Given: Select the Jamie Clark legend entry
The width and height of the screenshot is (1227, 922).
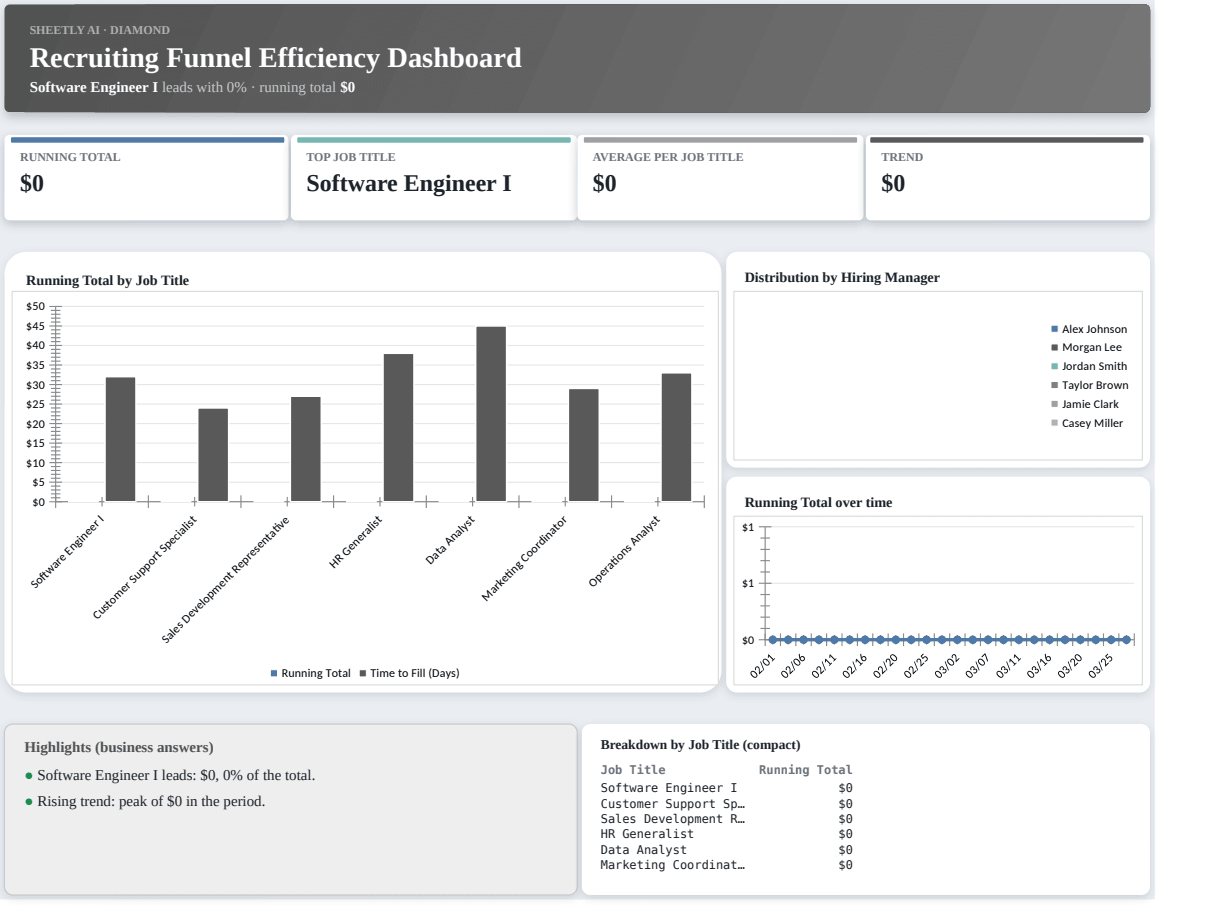Looking at the screenshot, I should tap(1085, 404).
